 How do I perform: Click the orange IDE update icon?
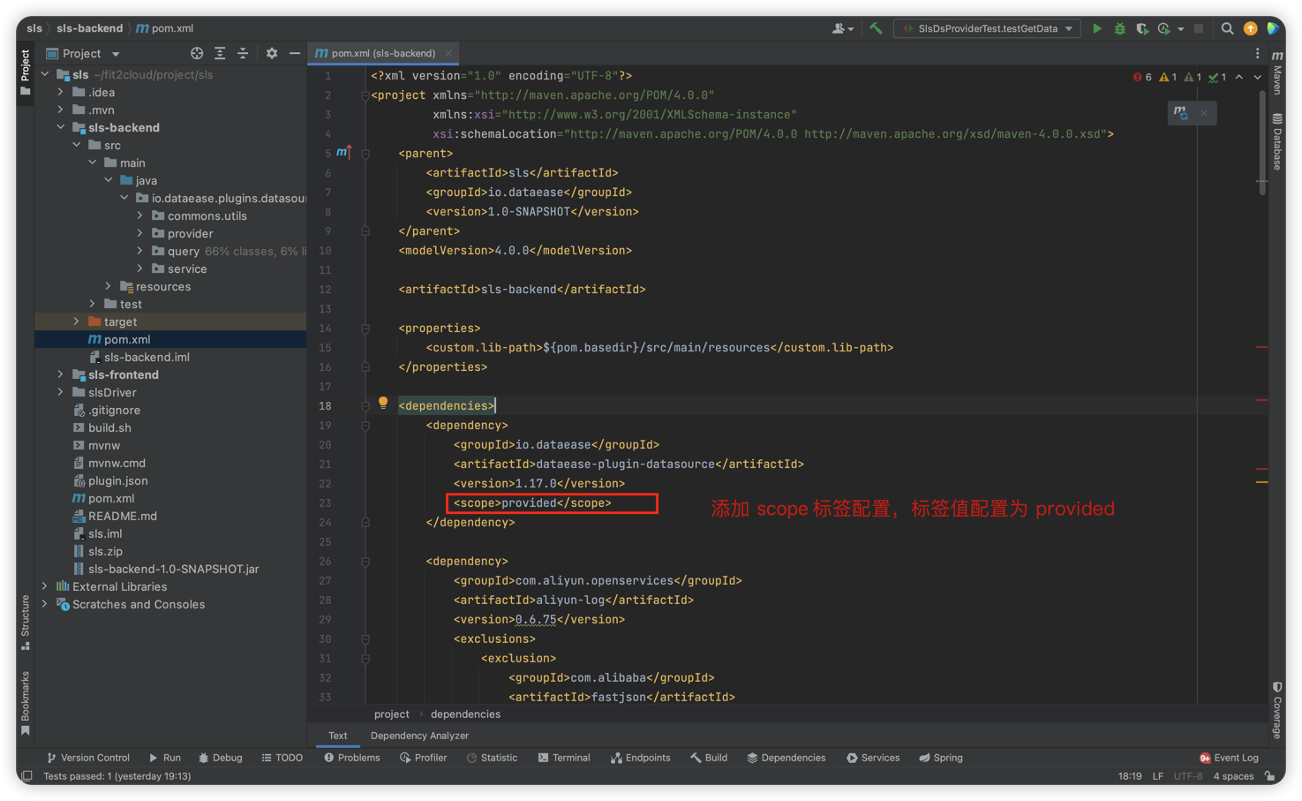[x=1250, y=29]
